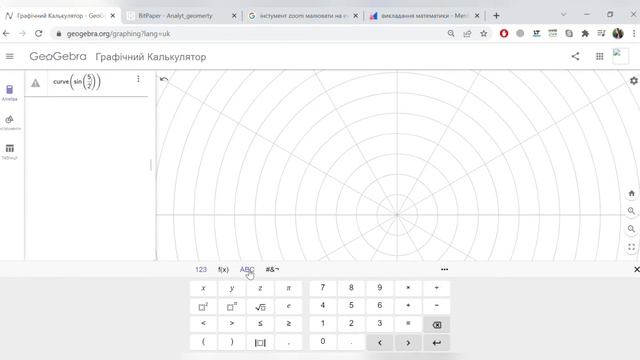Reset view with the home button
The image size is (640, 360).
(x=631, y=193)
